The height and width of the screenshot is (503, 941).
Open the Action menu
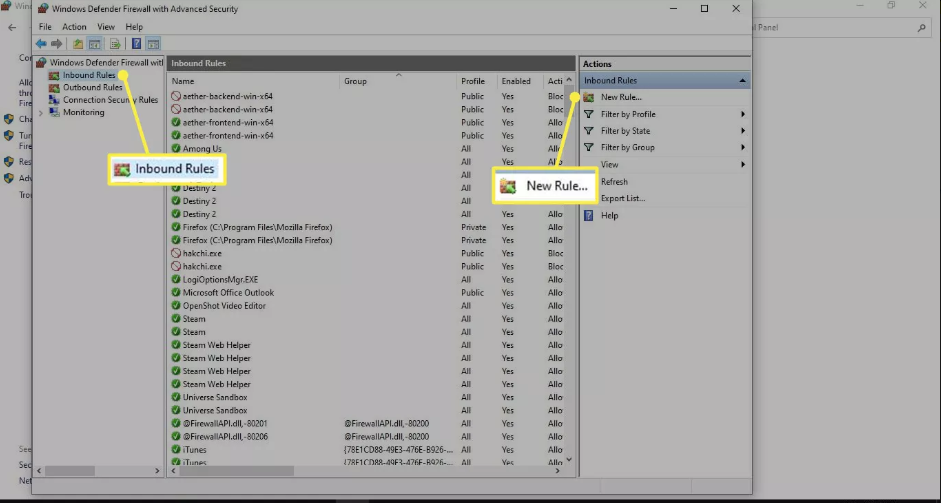[74, 27]
